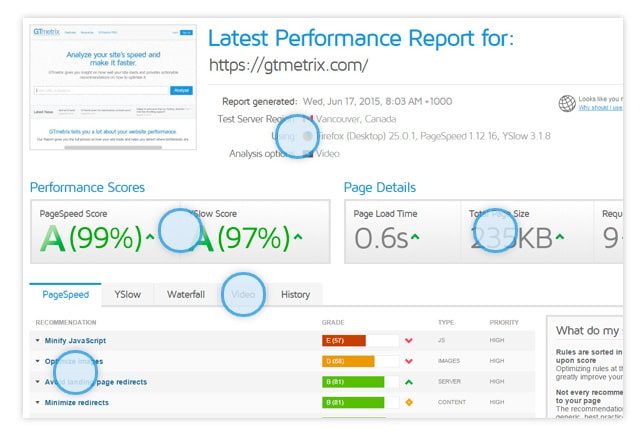The height and width of the screenshot is (438, 643).
Task: Expand the arrow beside Optimize images
Action: click(x=38, y=361)
